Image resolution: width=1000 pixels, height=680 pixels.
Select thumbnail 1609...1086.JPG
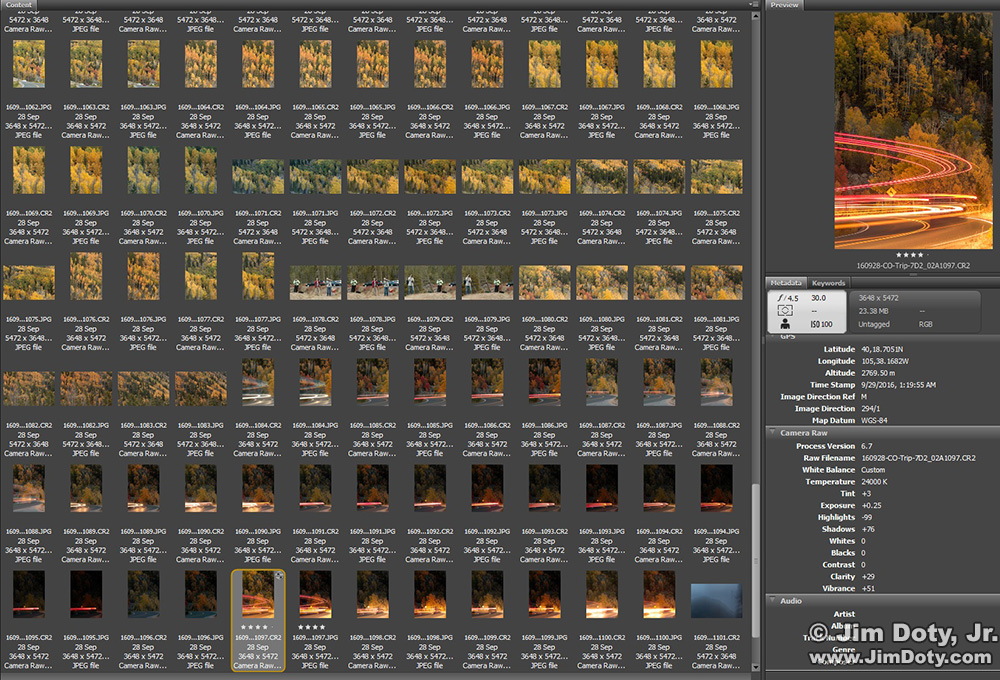click(x=545, y=382)
